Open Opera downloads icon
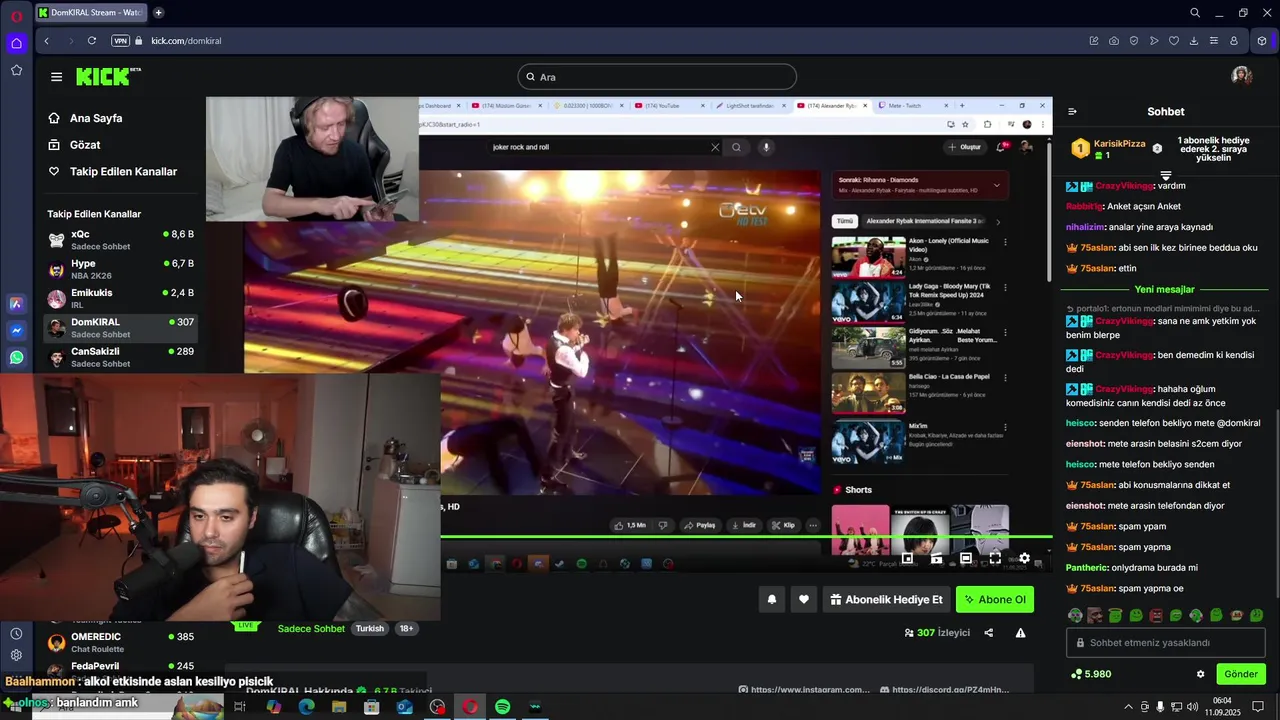 click(1194, 41)
